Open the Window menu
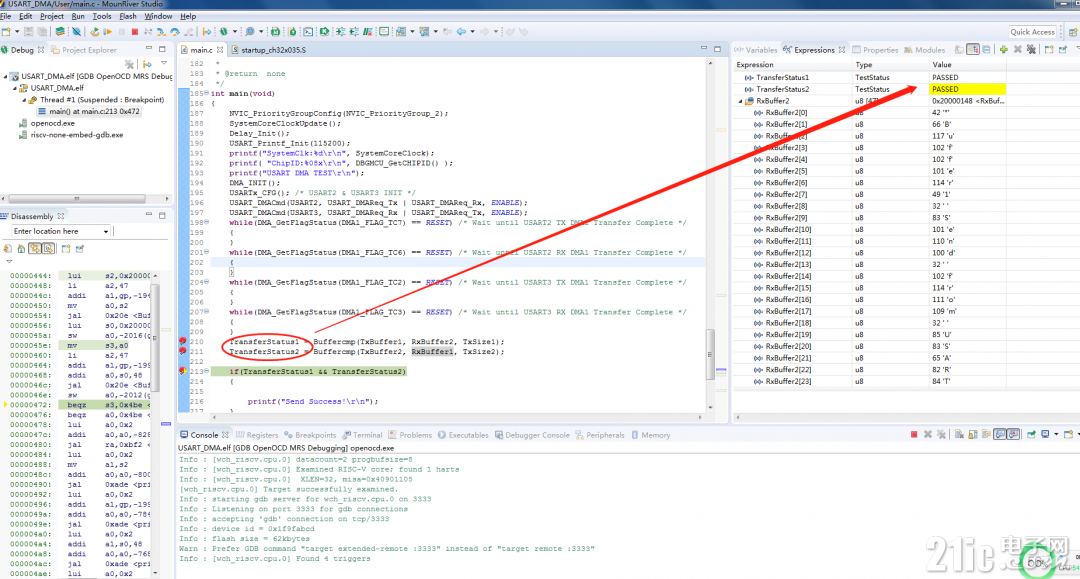Screen dimensions: 1080x579 click(x=158, y=16)
